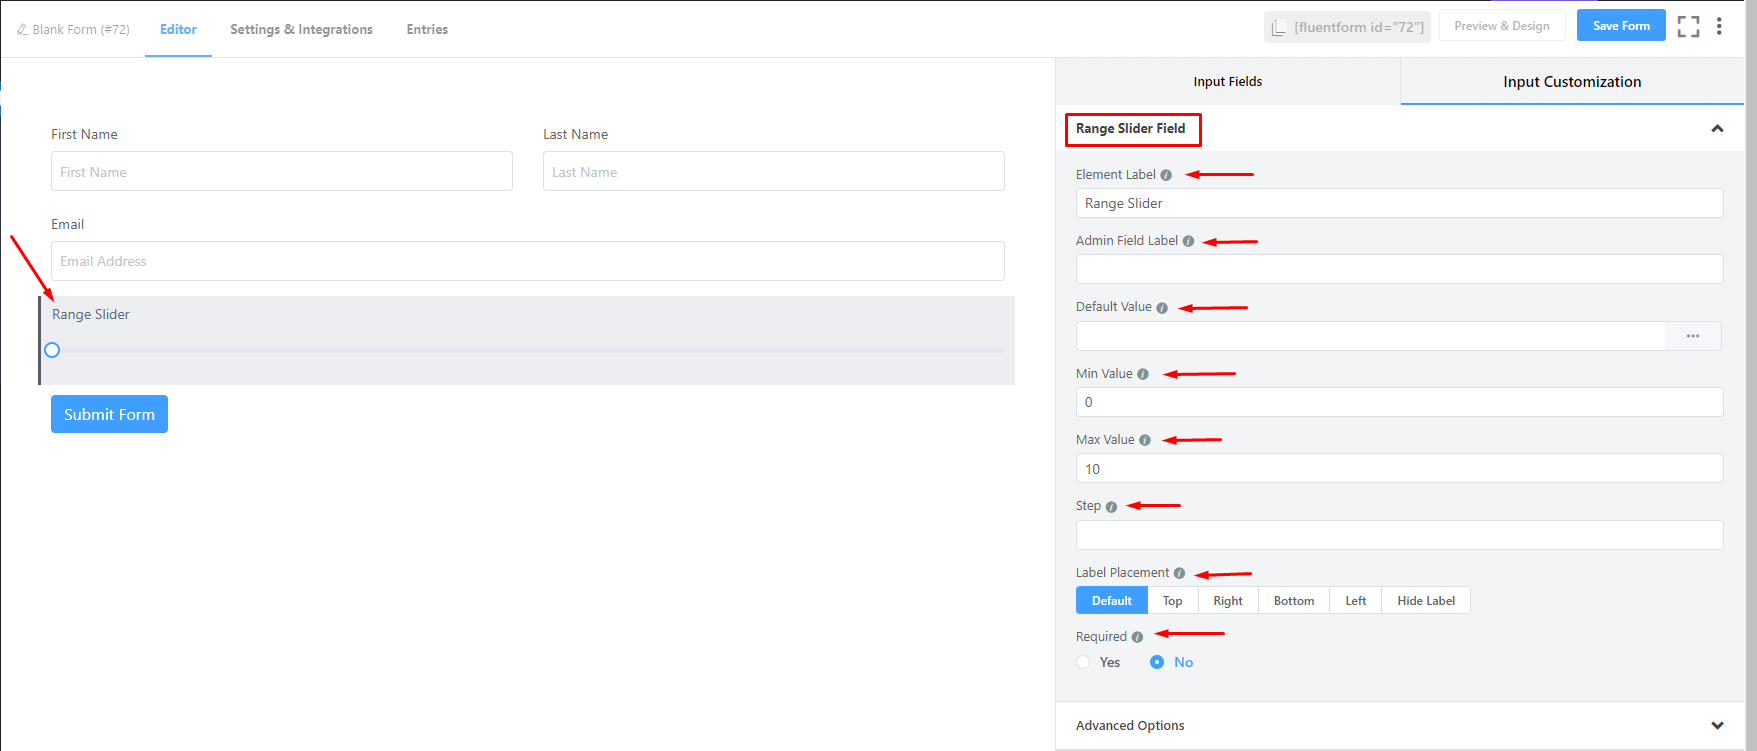The height and width of the screenshot is (751, 1757).
Task: Click the fullscreen toggle icon
Action: pyautogui.click(x=1688, y=27)
